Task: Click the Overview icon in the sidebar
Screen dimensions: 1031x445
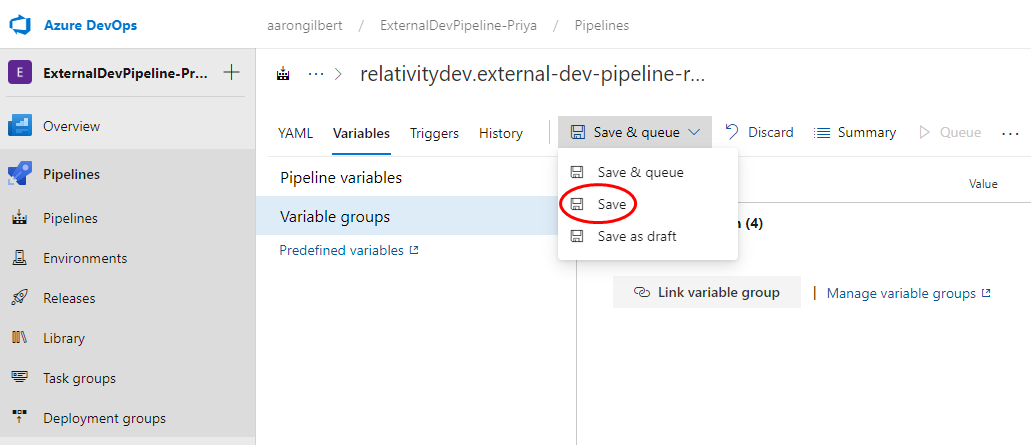Action: [20, 126]
